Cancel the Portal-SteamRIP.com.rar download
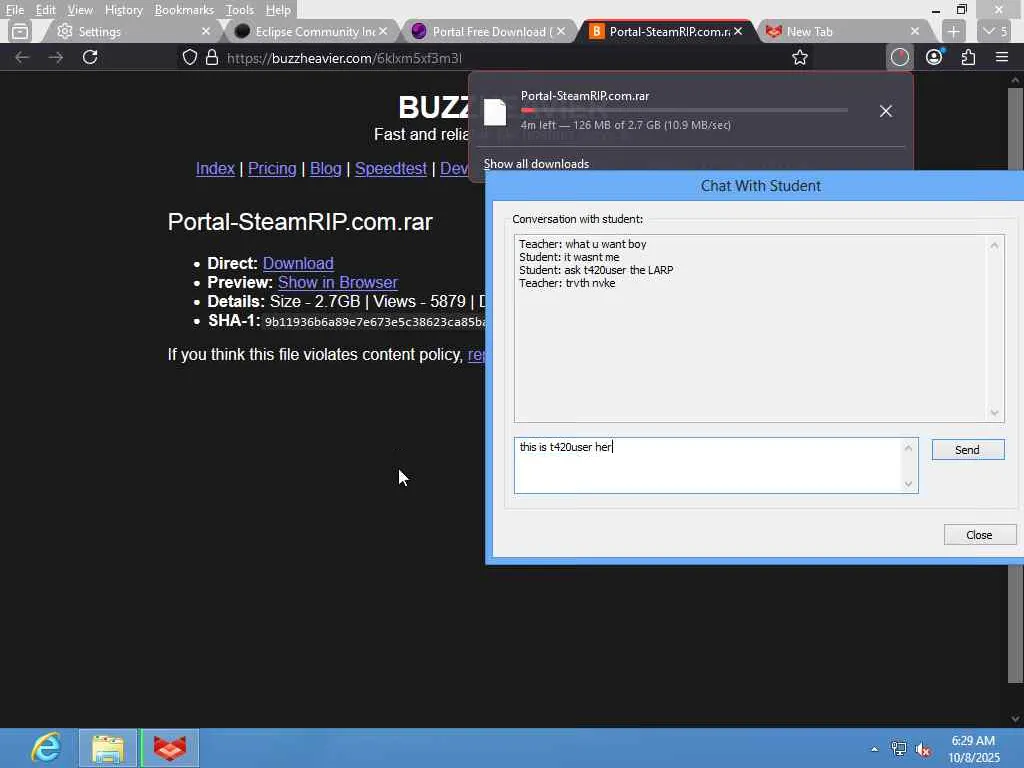This screenshot has width=1024, height=768. pos(886,111)
